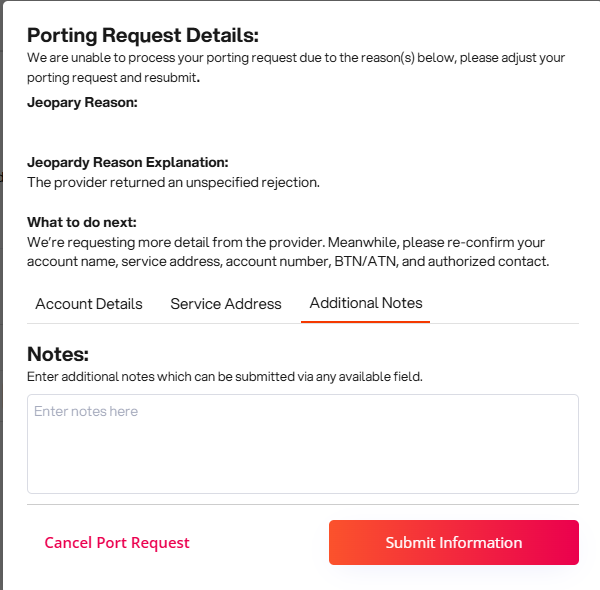Select the Additional Notes tab

(x=366, y=303)
